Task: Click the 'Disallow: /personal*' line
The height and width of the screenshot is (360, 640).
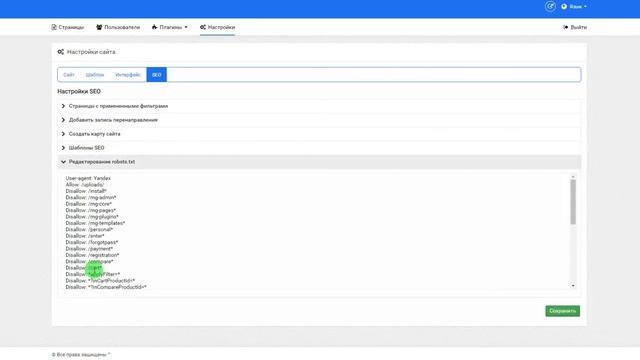Action: pyautogui.click(x=89, y=230)
